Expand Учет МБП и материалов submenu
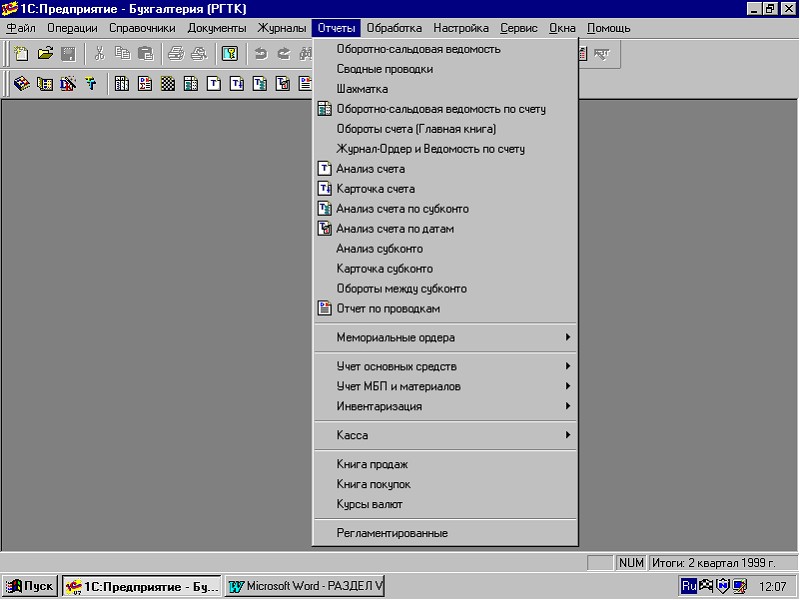 445,386
